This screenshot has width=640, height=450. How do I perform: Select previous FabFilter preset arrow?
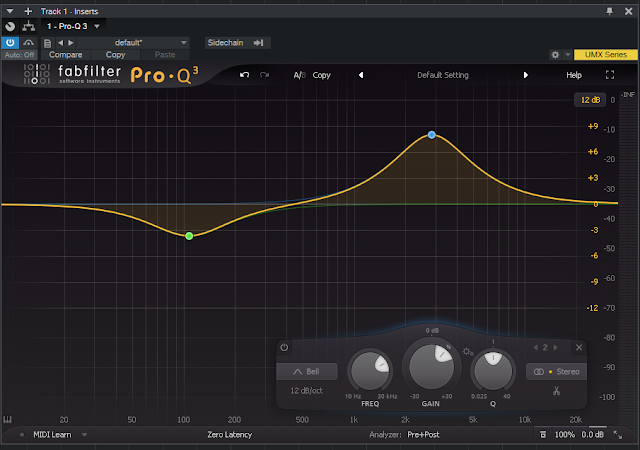[361, 75]
